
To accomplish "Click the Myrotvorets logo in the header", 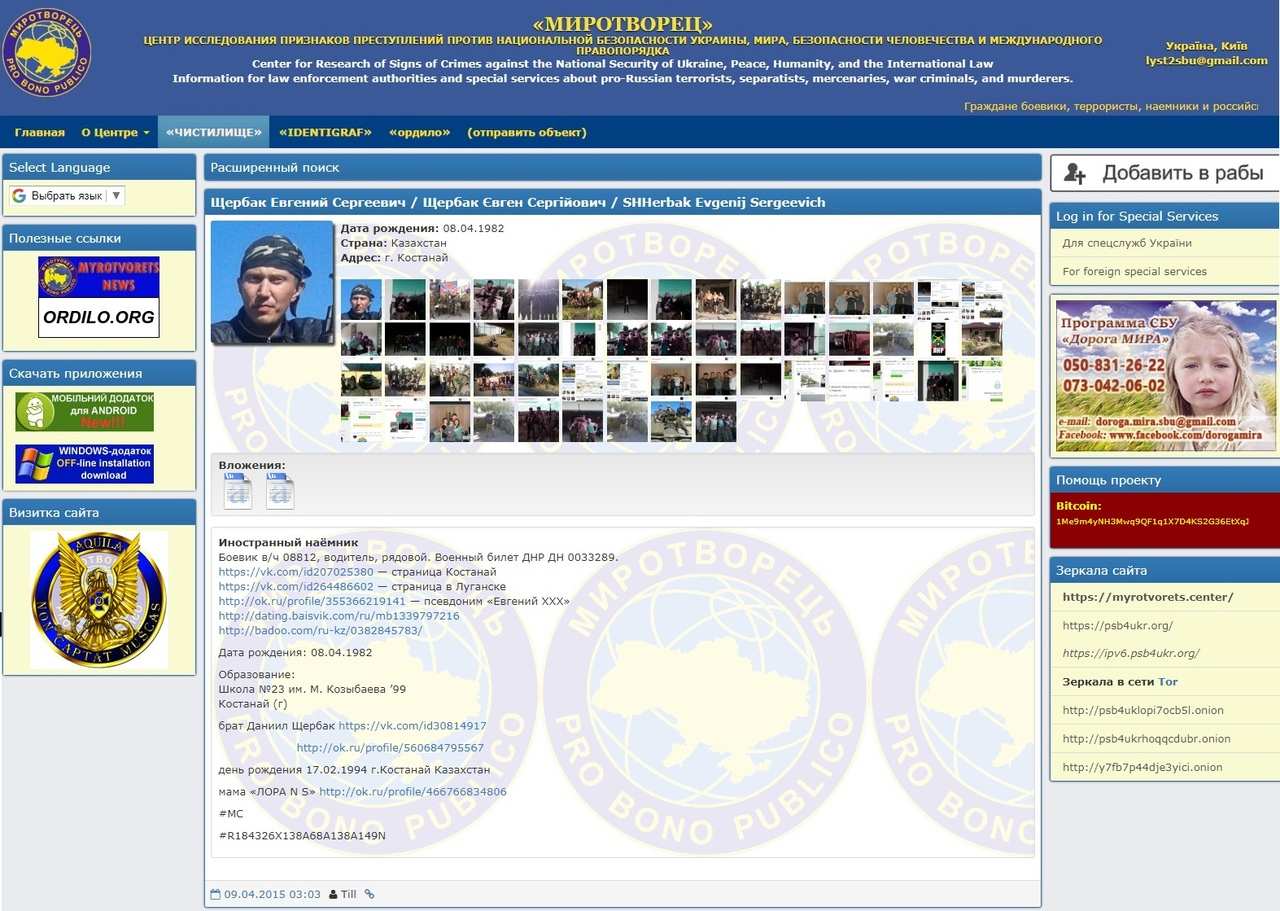I will point(47,53).
